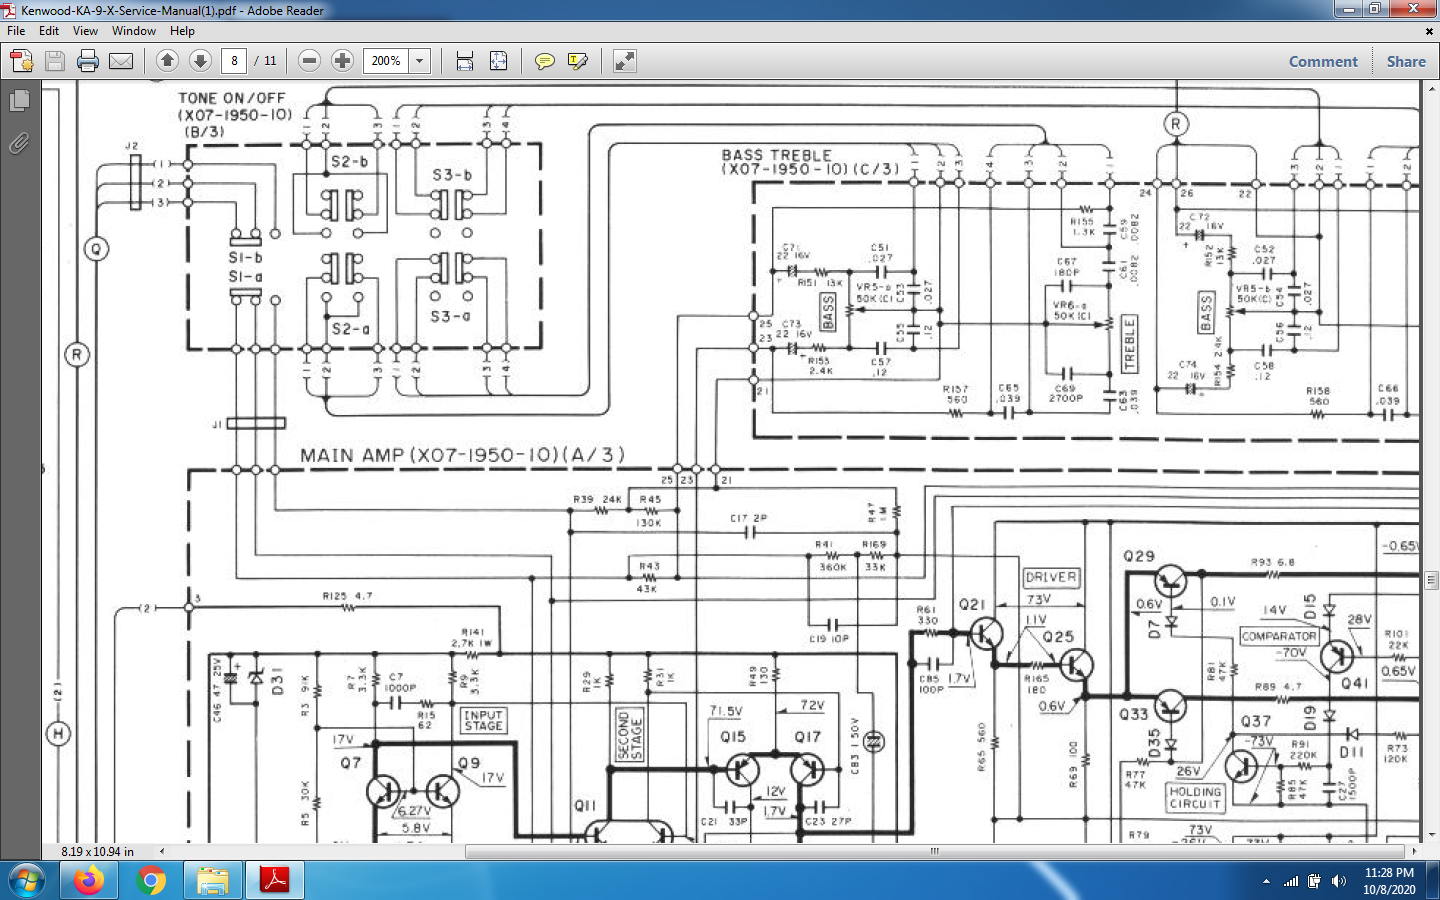
Task: Click the 'SECOND STAGE' boxed label
Action: coord(630,735)
